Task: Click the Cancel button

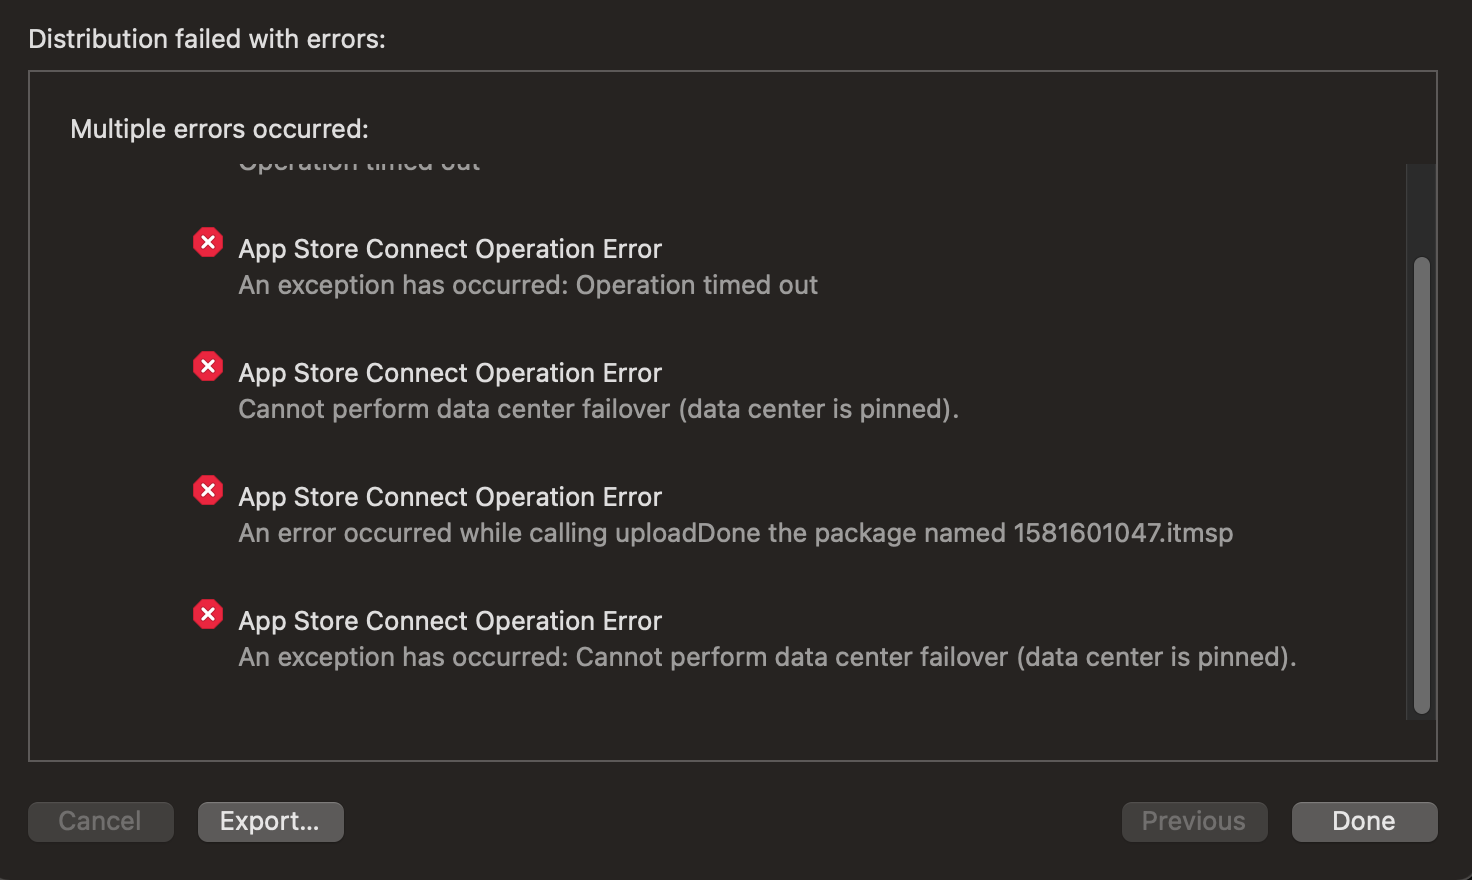Action: [x=100, y=821]
